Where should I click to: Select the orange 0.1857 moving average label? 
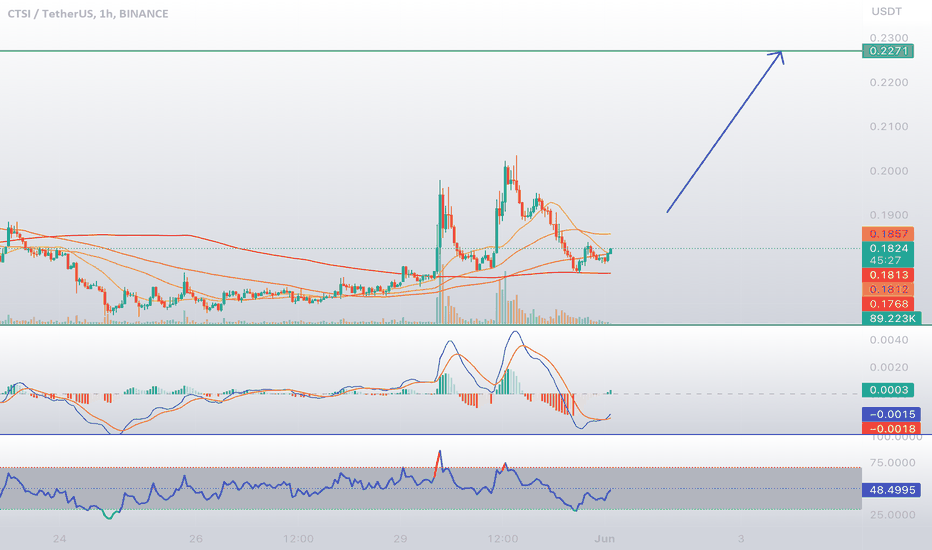(x=888, y=234)
